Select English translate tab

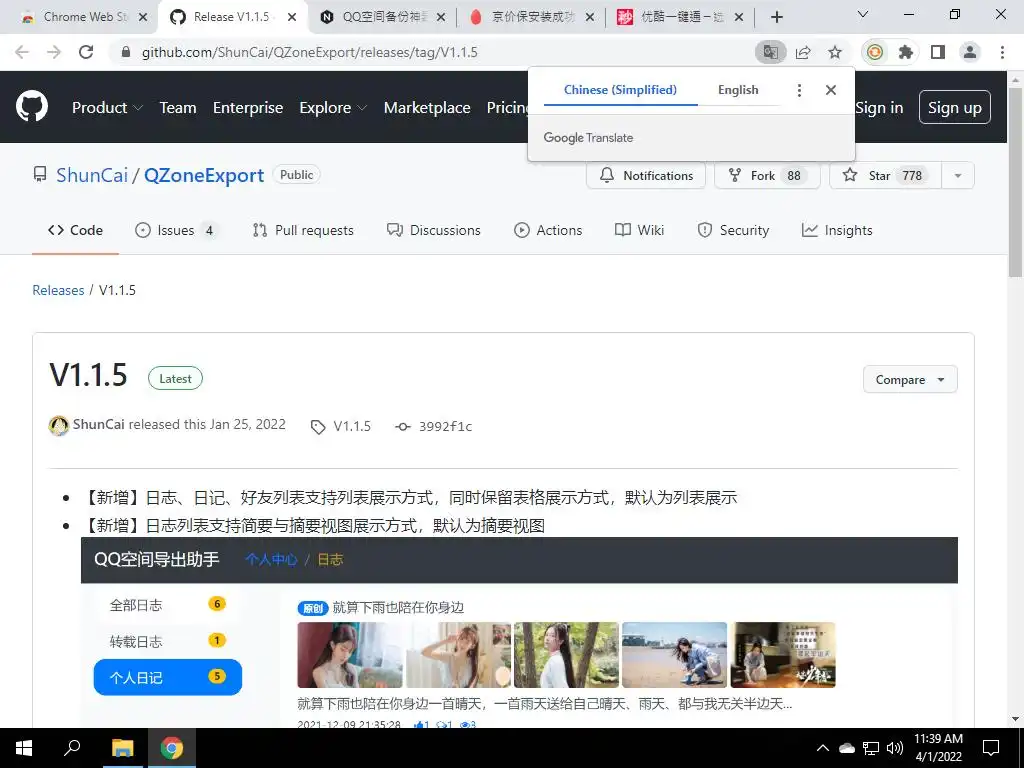(x=738, y=90)
